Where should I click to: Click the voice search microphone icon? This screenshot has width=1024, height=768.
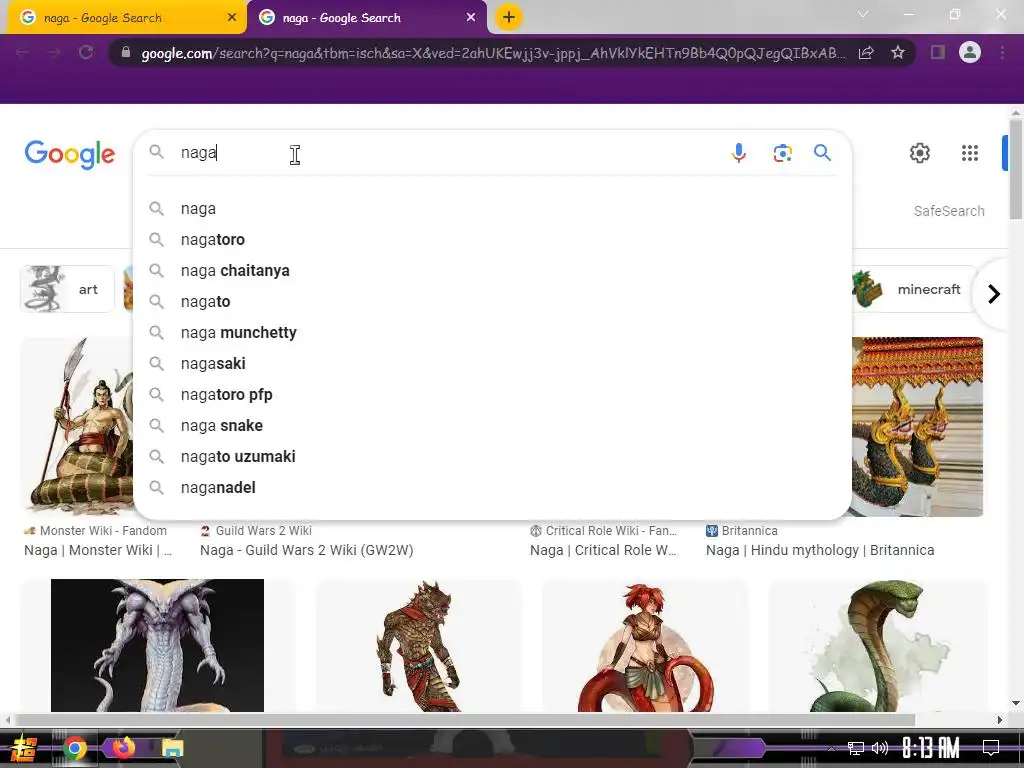pos(739,153)
